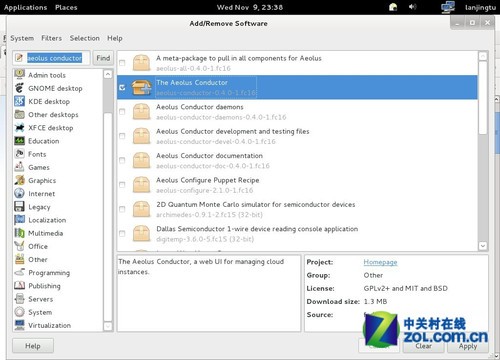Viewport: 500px width, 360px height.
Task: Click the Publishing category icon
Action: click(20, 285)
